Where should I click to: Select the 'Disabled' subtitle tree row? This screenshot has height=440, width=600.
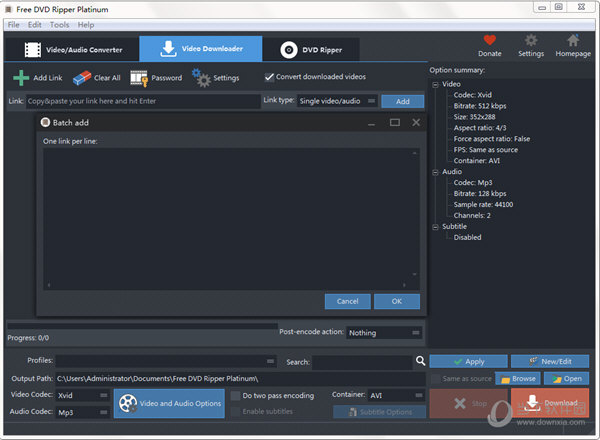coord(467,237)
